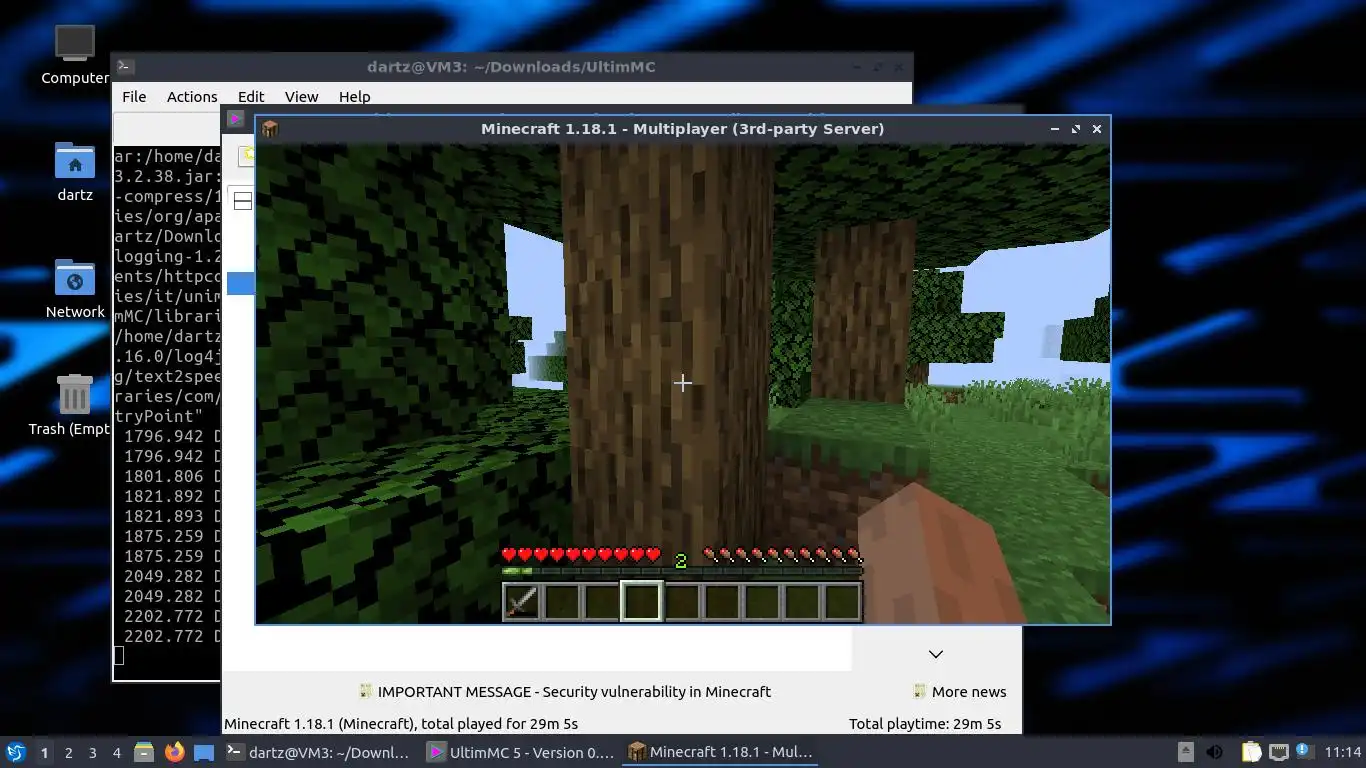Open the Edit menu in the terminal
This screenshot has height=768, width=1366.
(251, 97)
